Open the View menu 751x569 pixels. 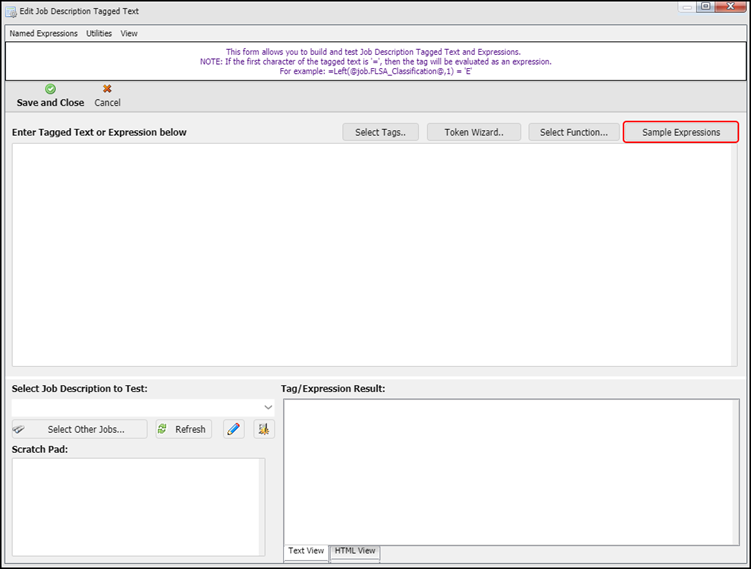[x=129, y=33]
